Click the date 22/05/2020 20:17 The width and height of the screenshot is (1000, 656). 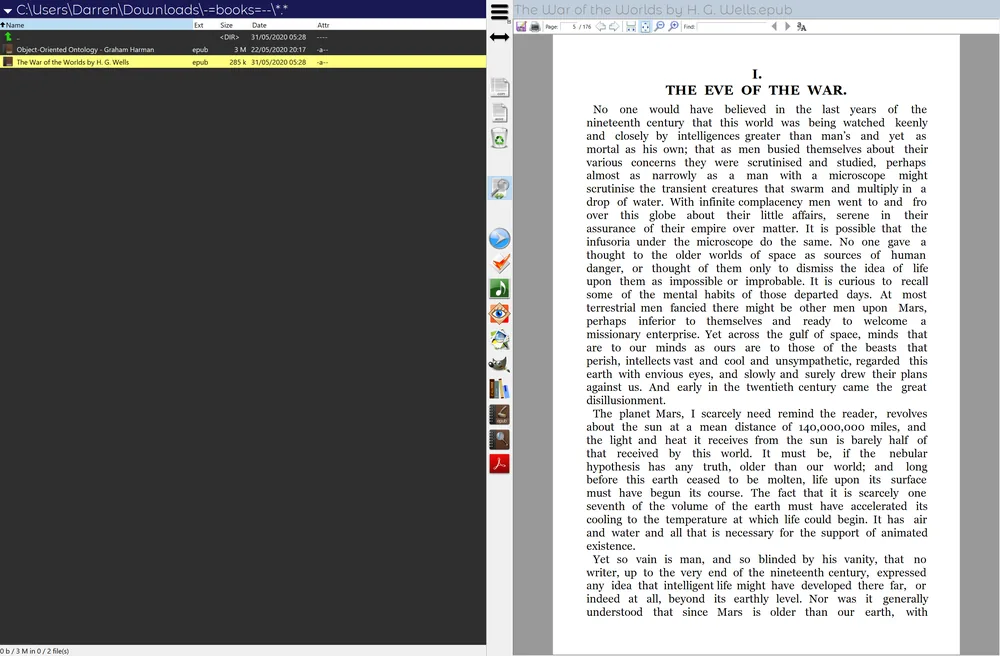(x=279, y=49)
